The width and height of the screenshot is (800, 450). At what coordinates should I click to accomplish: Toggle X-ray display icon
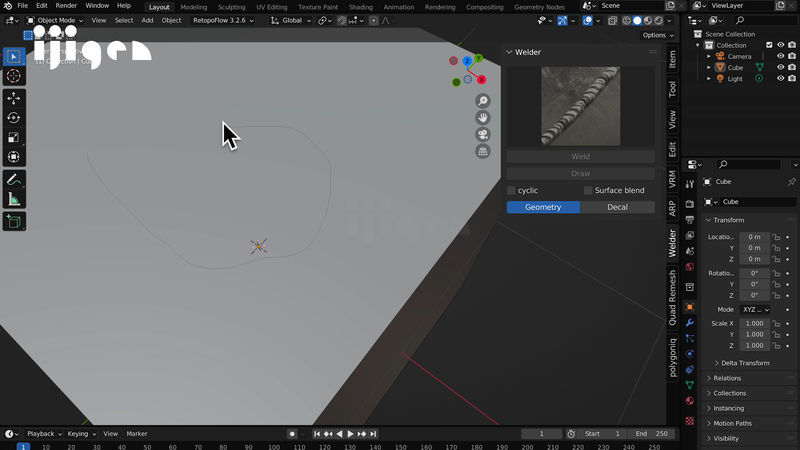[612, 20]
